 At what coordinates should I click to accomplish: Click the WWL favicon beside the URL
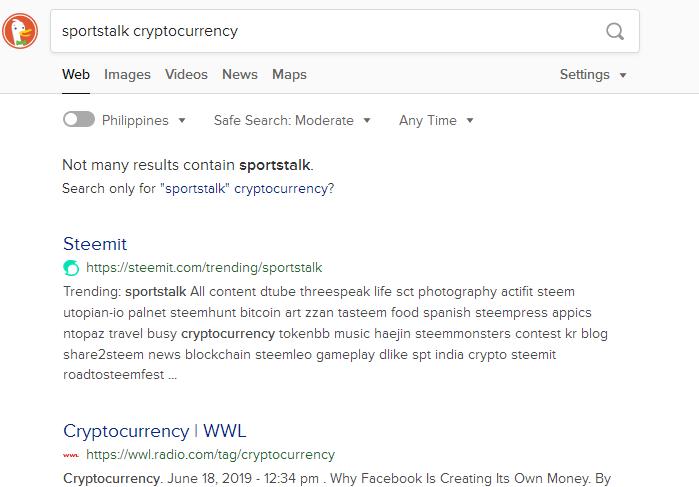(71, 455)
